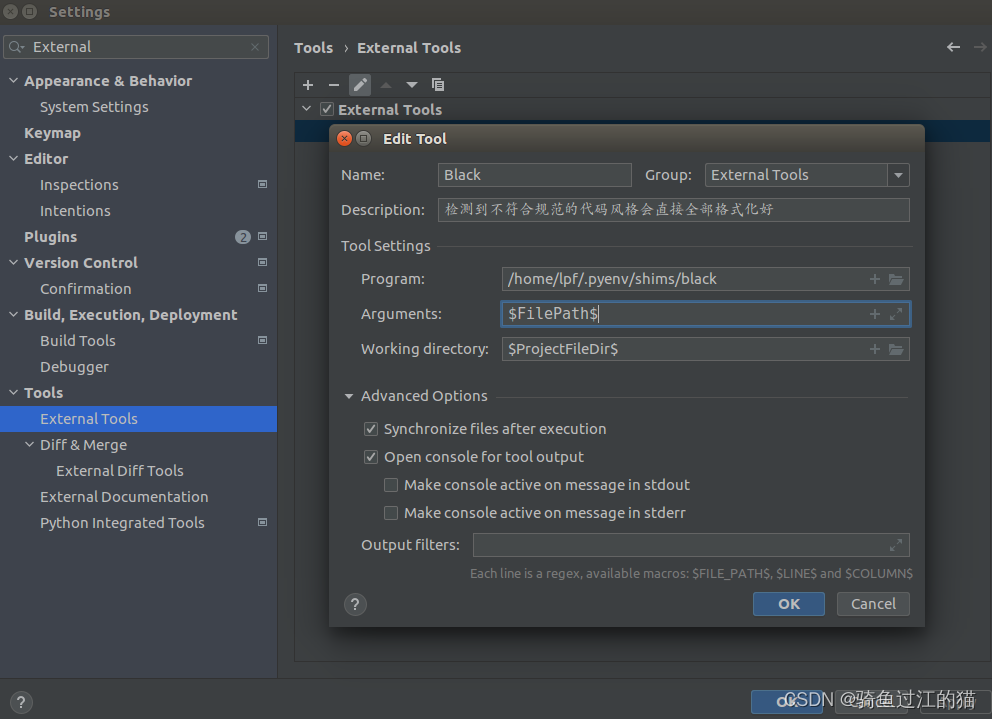Collapse the Tools tree node
Viewport: 992px width, 719px height.
(x=13, y=392)
